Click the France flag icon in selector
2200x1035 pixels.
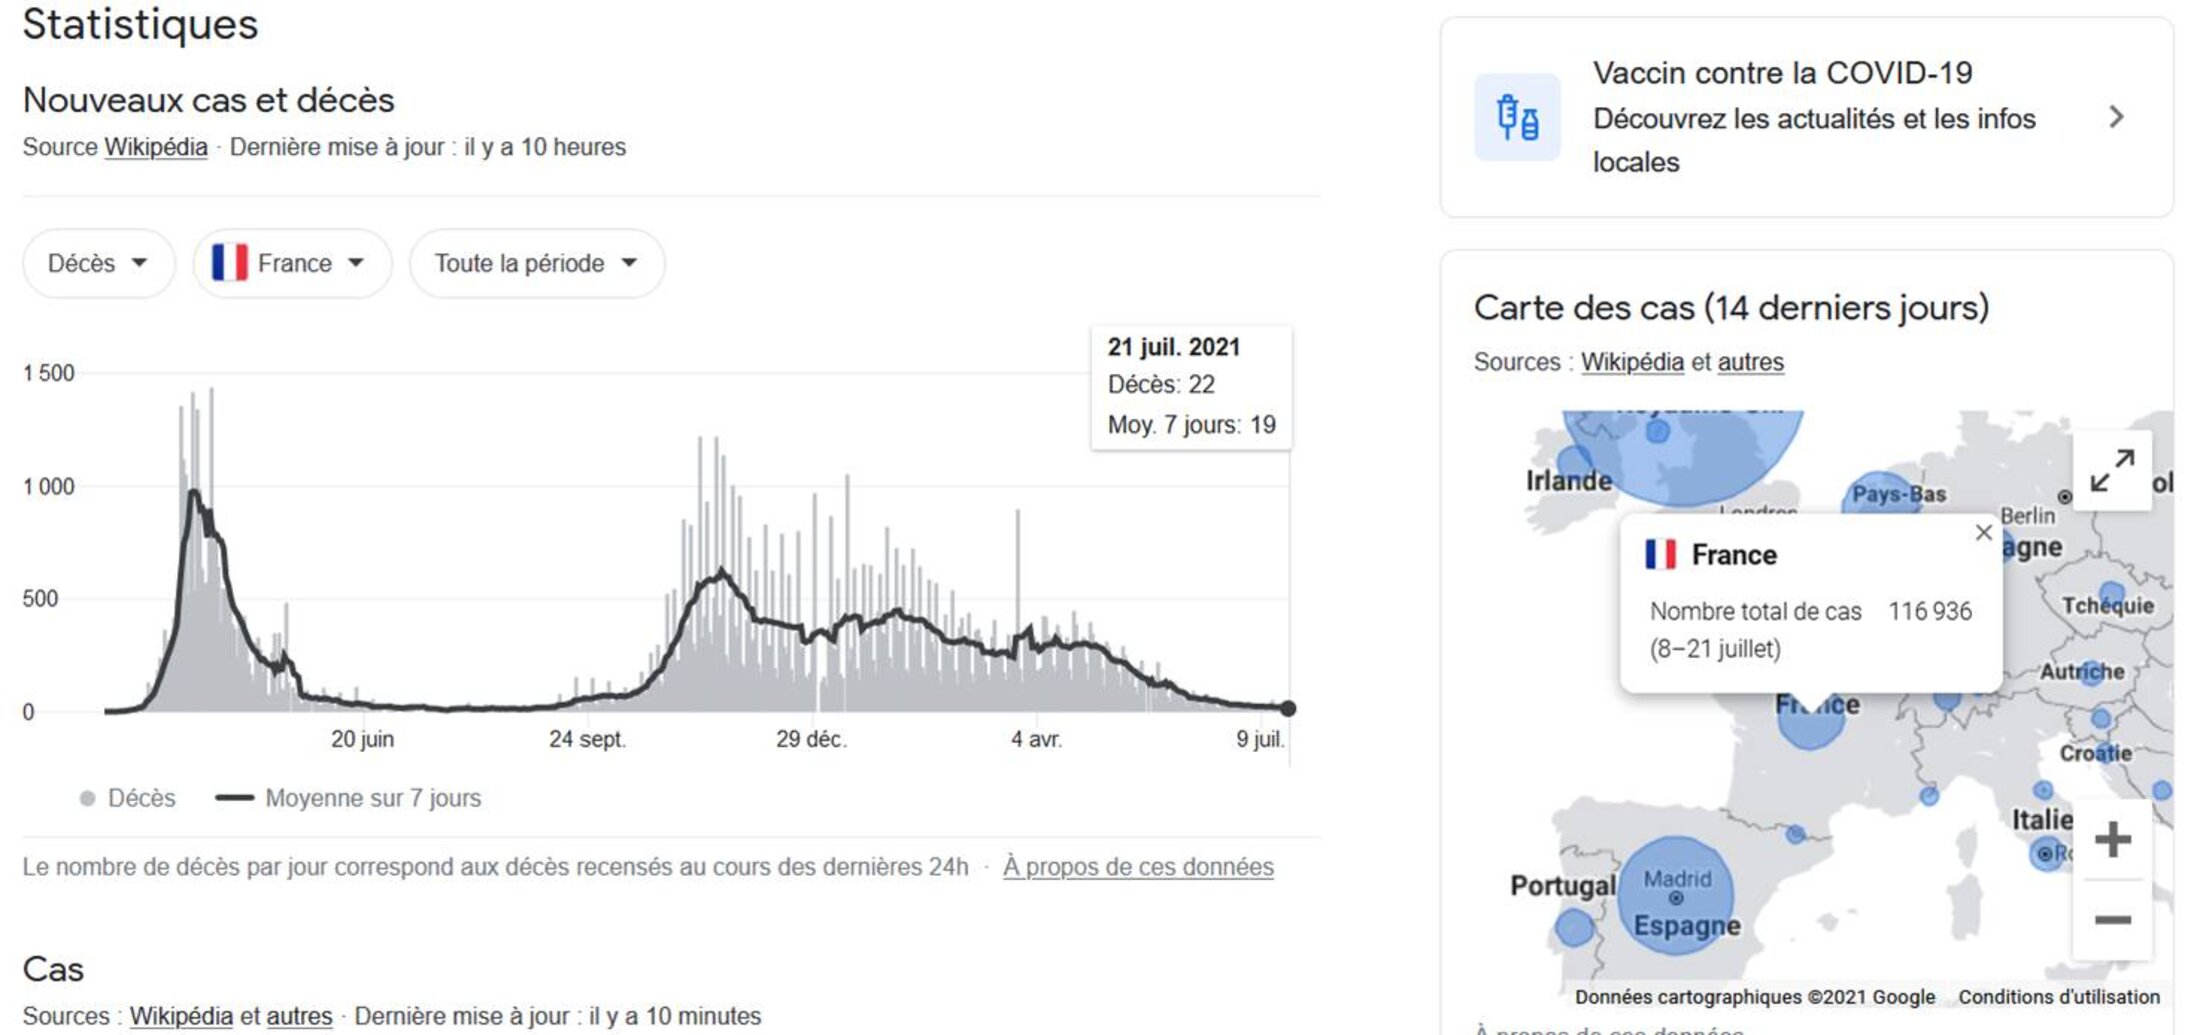(x=230, y=263)
